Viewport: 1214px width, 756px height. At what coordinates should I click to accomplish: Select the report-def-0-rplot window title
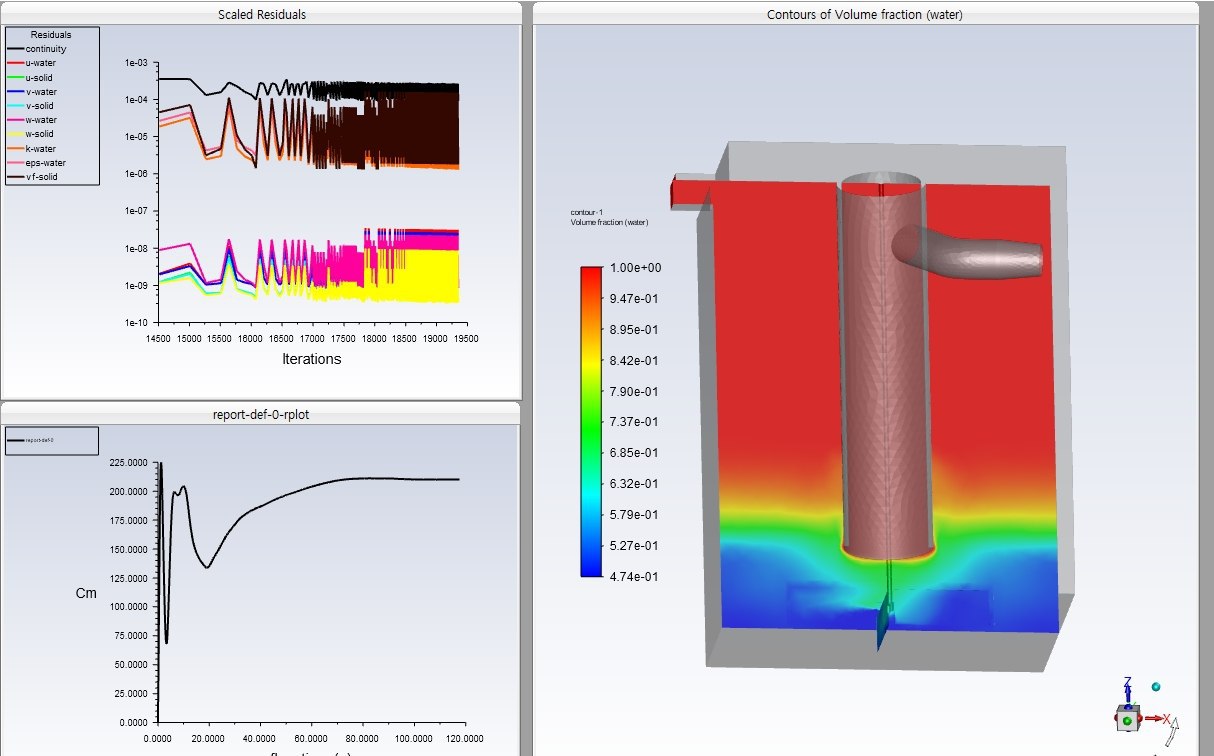262,414
